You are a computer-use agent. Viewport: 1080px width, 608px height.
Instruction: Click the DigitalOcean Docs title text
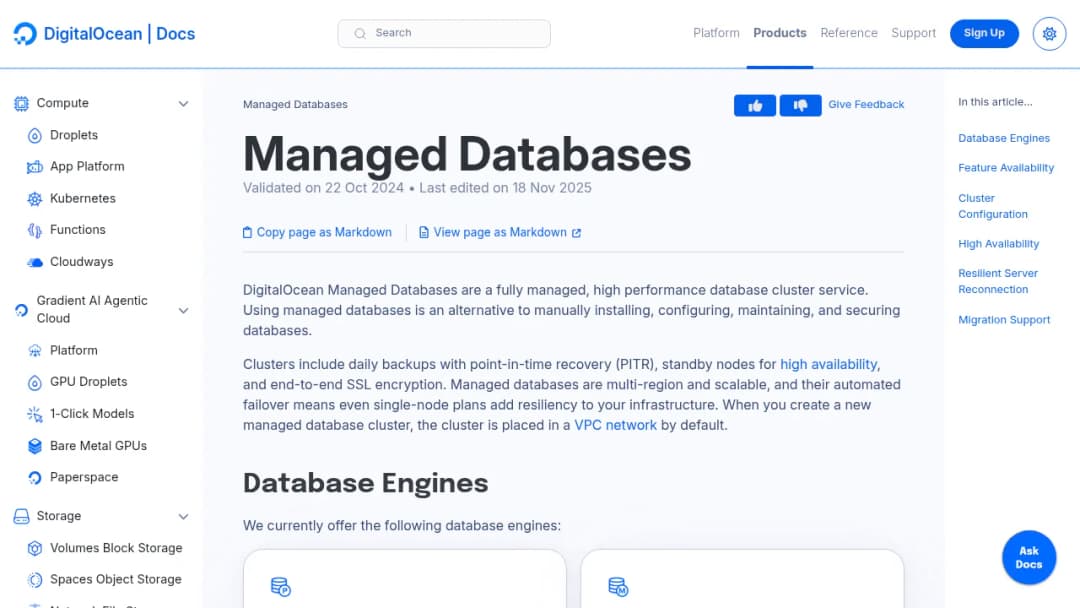119,34
